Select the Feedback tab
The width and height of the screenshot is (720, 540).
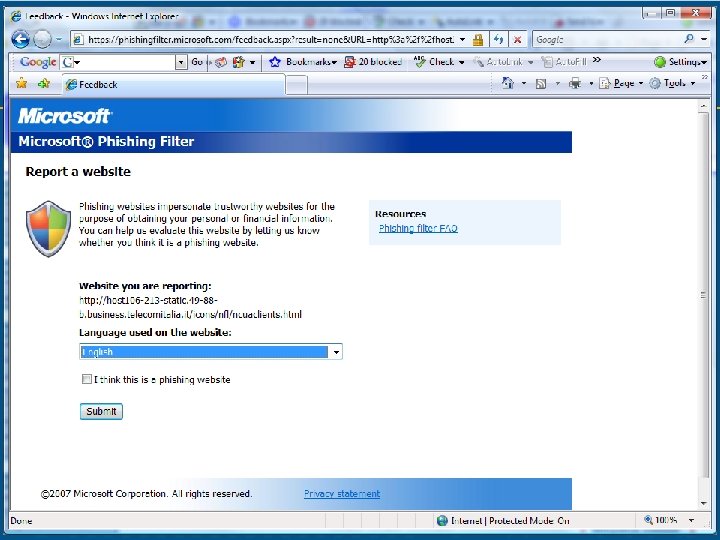pyautogui.click(x=174, y=85)
